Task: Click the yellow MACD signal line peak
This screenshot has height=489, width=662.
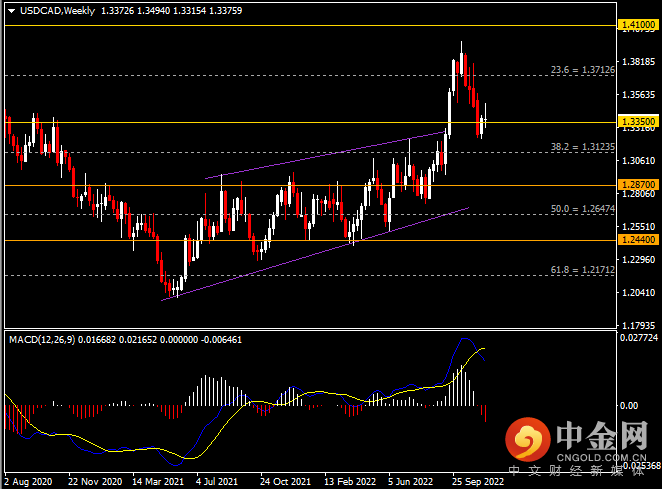Action: pyautogui.click(x=484, y=349)
